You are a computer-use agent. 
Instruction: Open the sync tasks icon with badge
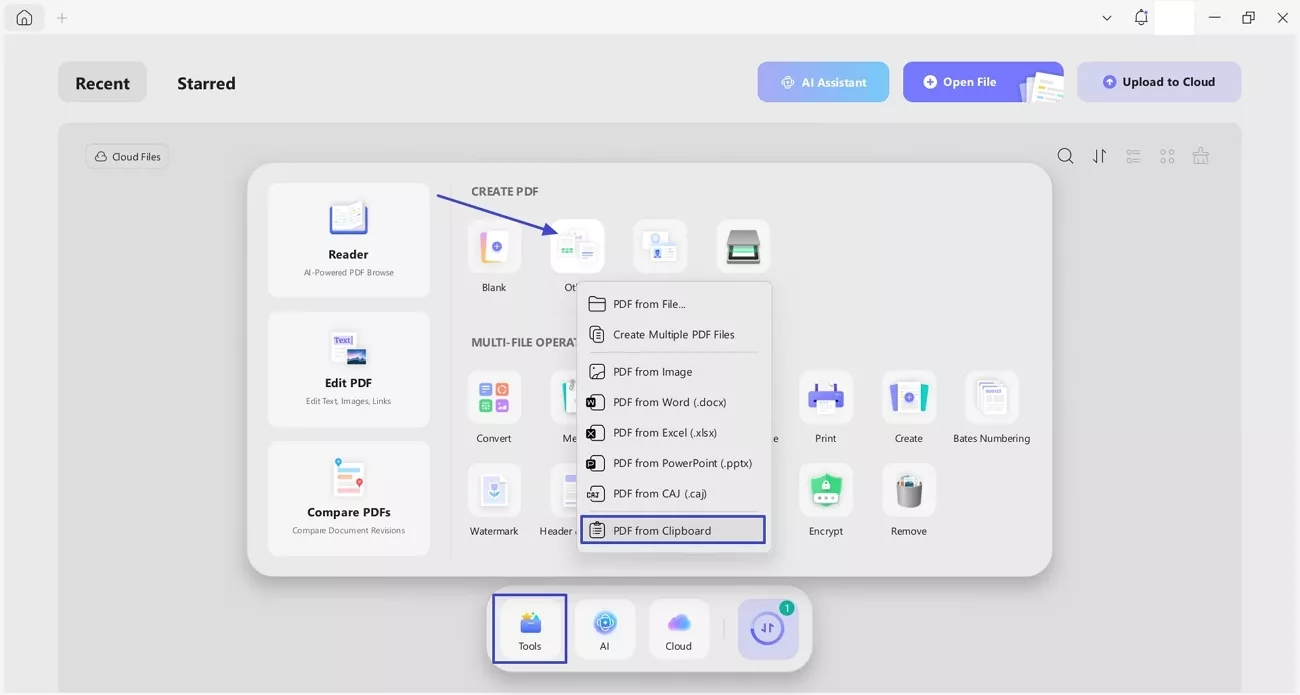coord(768,629)
